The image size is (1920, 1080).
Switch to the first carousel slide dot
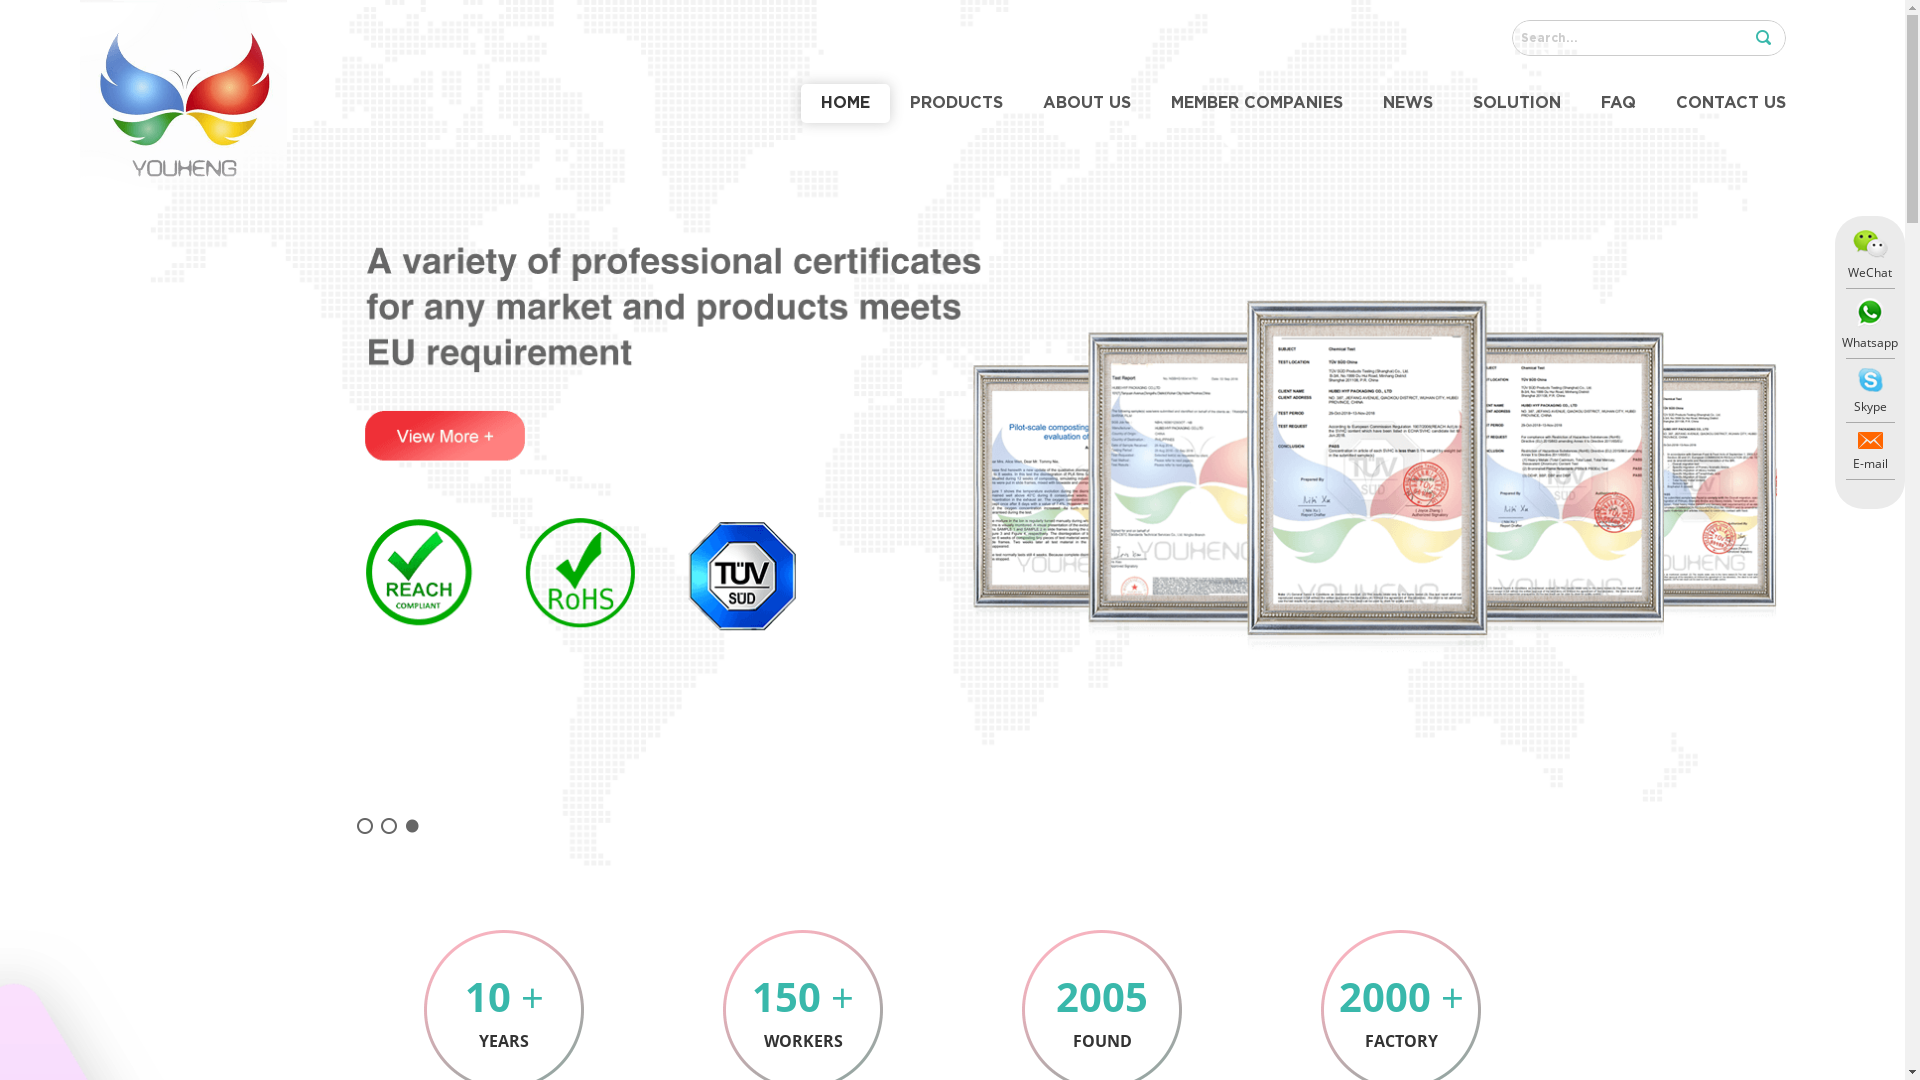tap(365, 826)
